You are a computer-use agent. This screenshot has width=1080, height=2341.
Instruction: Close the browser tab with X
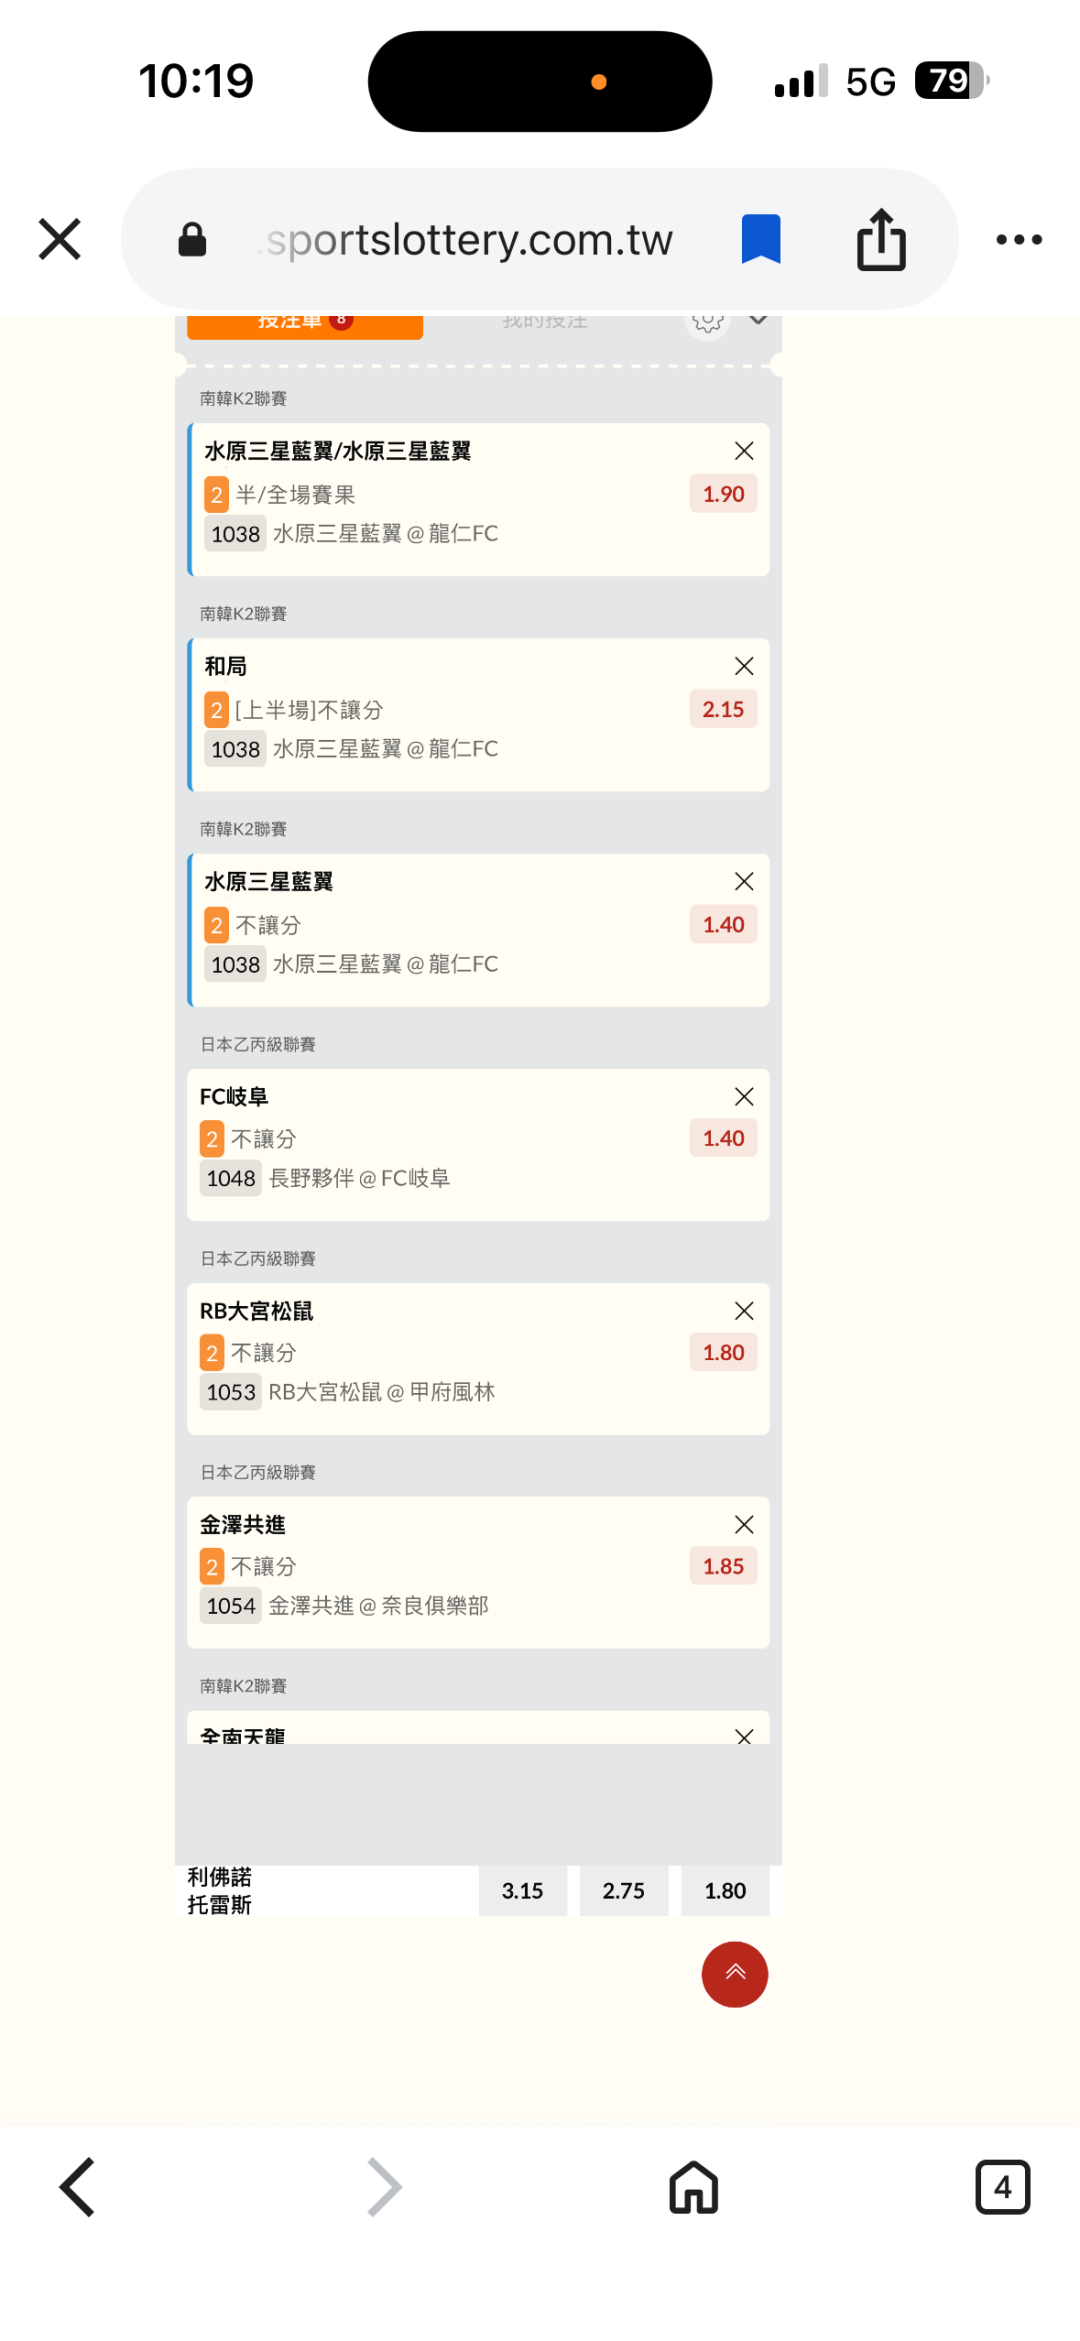(60, 240)
